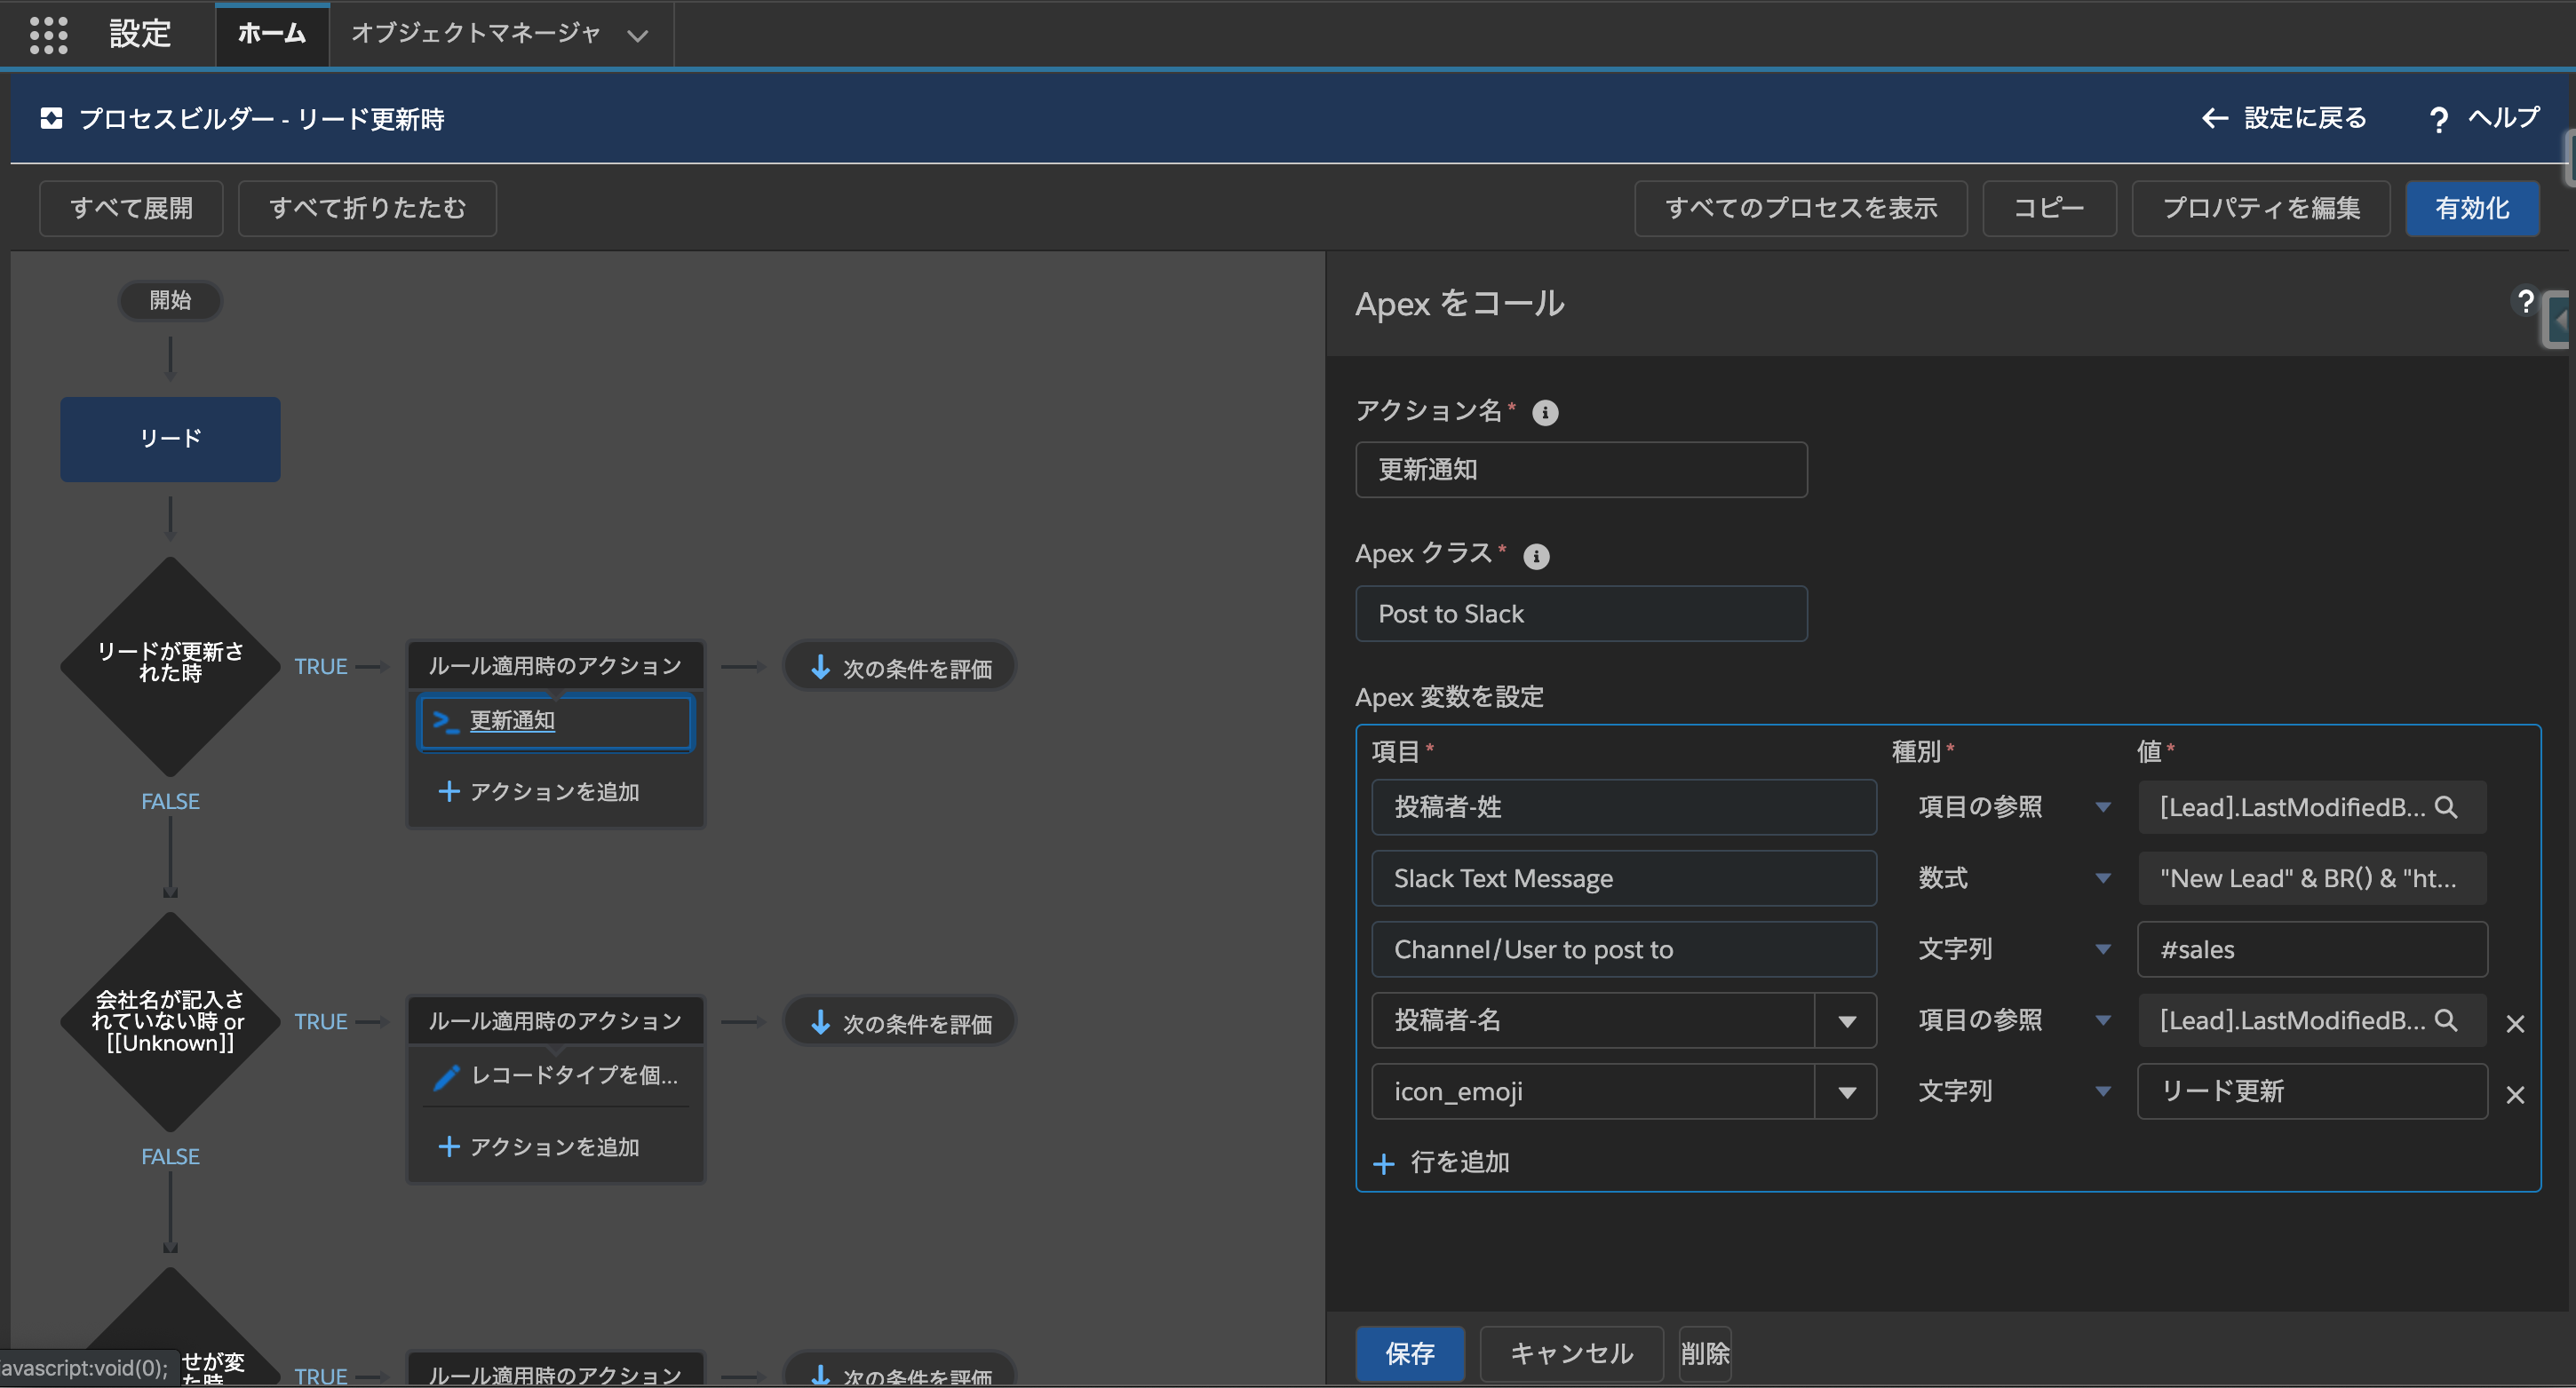
Task: Remove the icon_emoji row with X
Action: pyautogui.click(x=2515, y=1095)
